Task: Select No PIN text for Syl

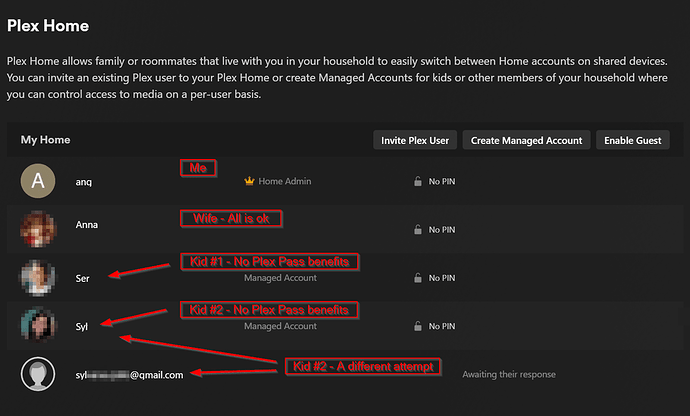Action: pyautogui.click(x=442, y=326)
